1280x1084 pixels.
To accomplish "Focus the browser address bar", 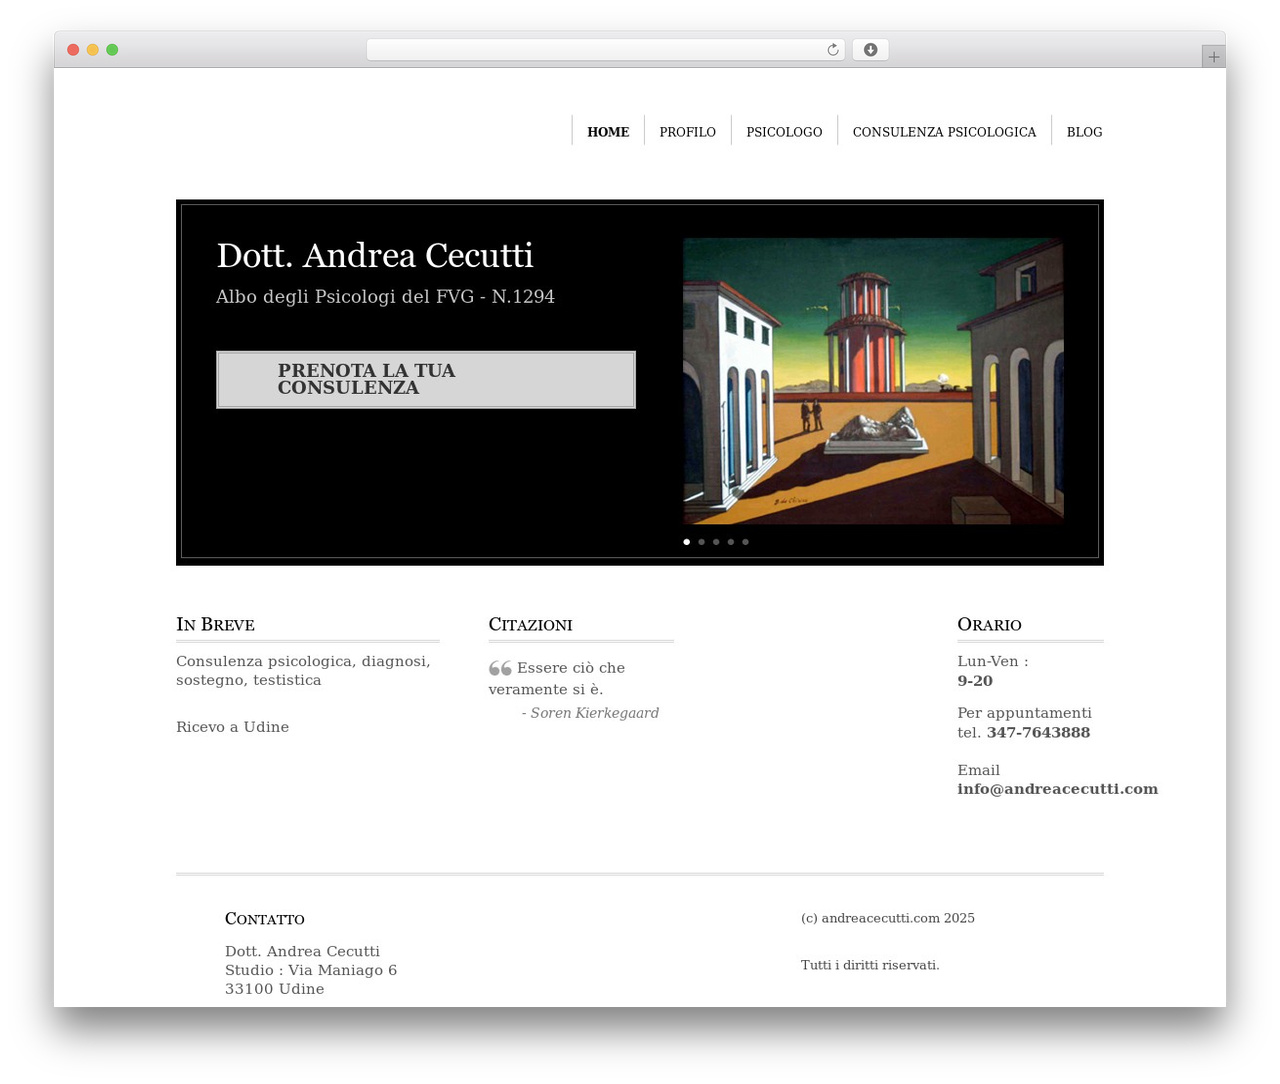I will tap(605, 50).
